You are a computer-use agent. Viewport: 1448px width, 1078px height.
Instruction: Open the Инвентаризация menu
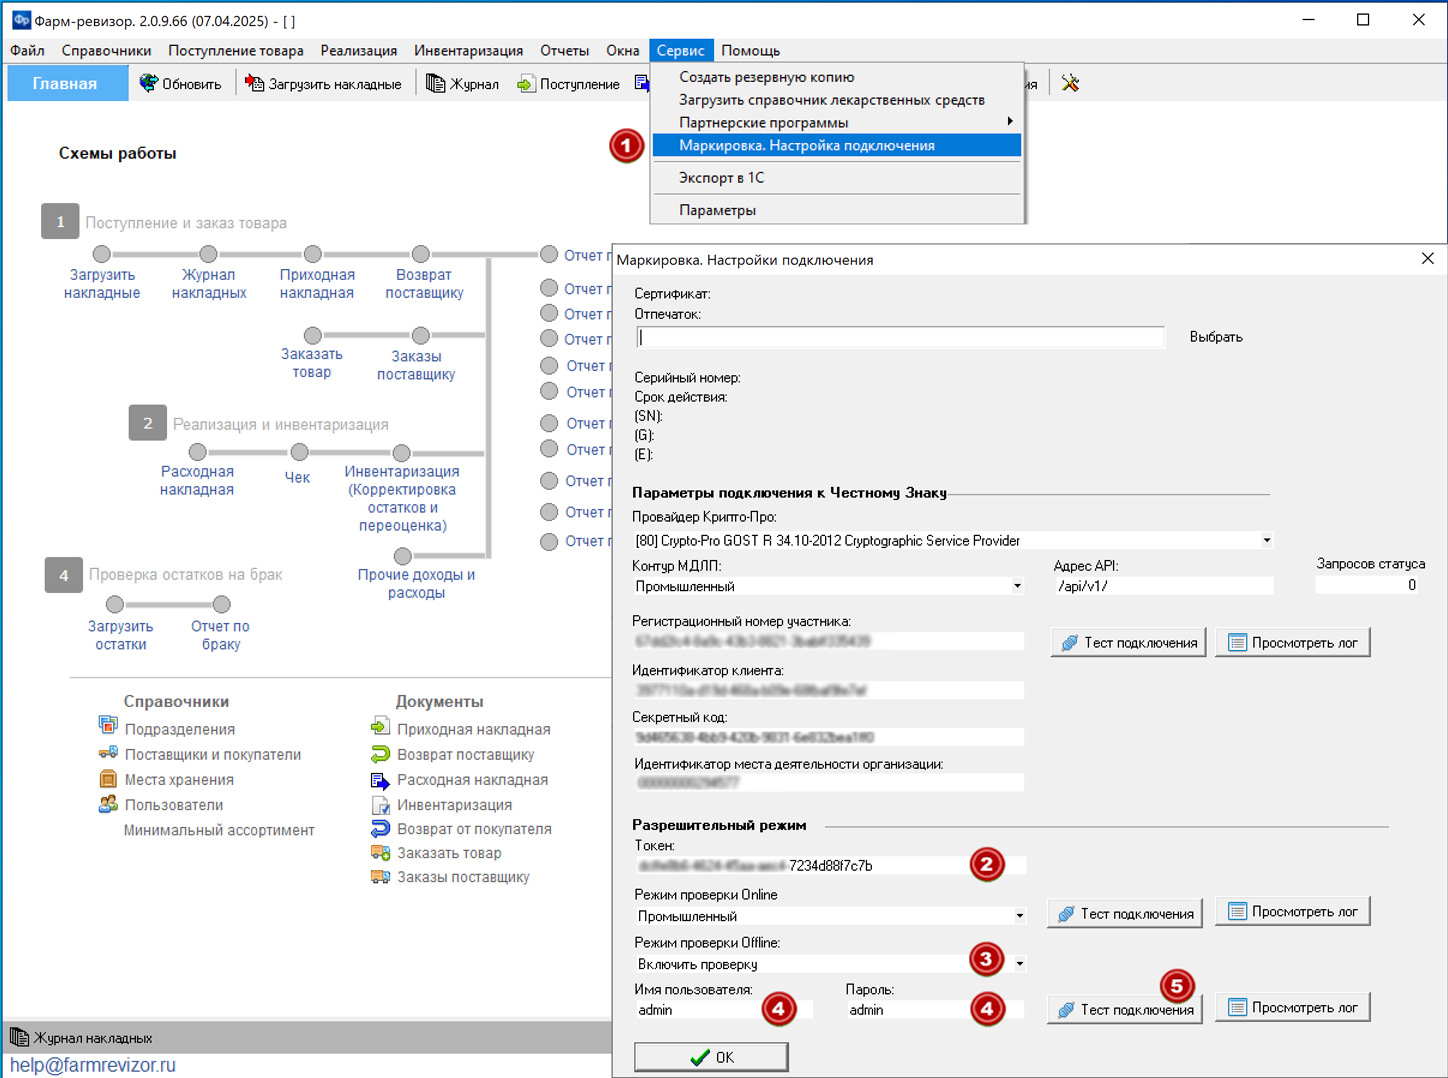pyautogui.click(x=468, y=50)
